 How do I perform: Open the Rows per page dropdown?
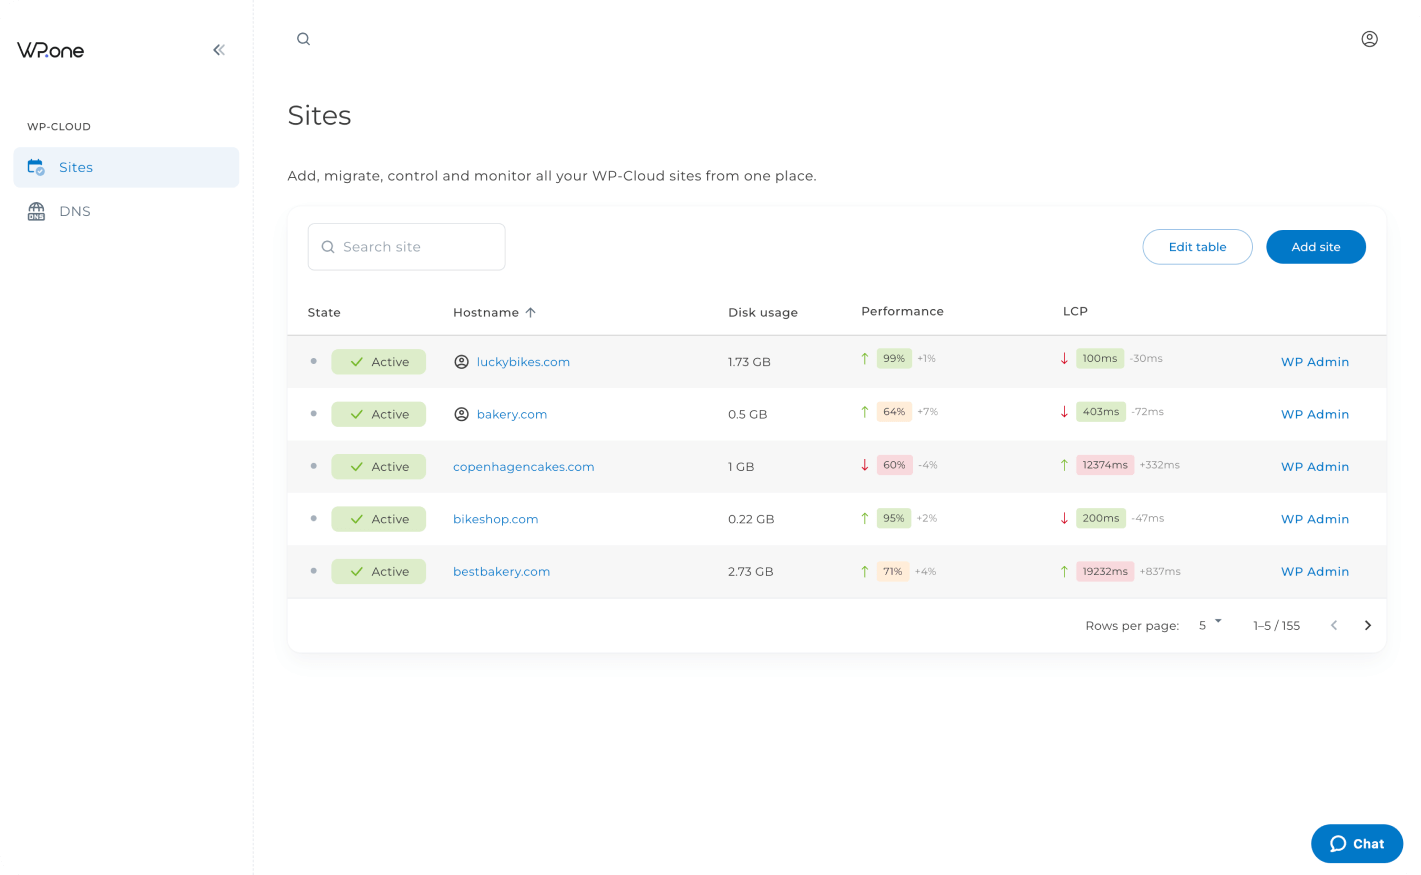[x=1210, y=625]
